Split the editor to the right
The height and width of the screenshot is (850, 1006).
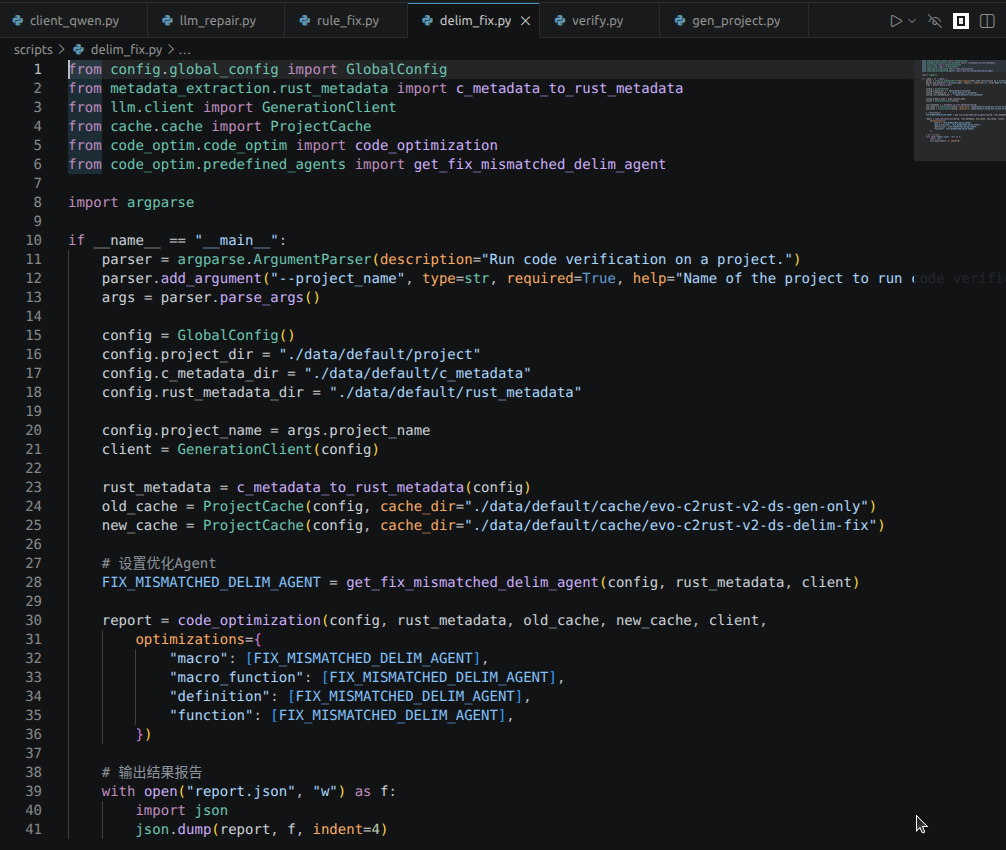pos(987,21)
